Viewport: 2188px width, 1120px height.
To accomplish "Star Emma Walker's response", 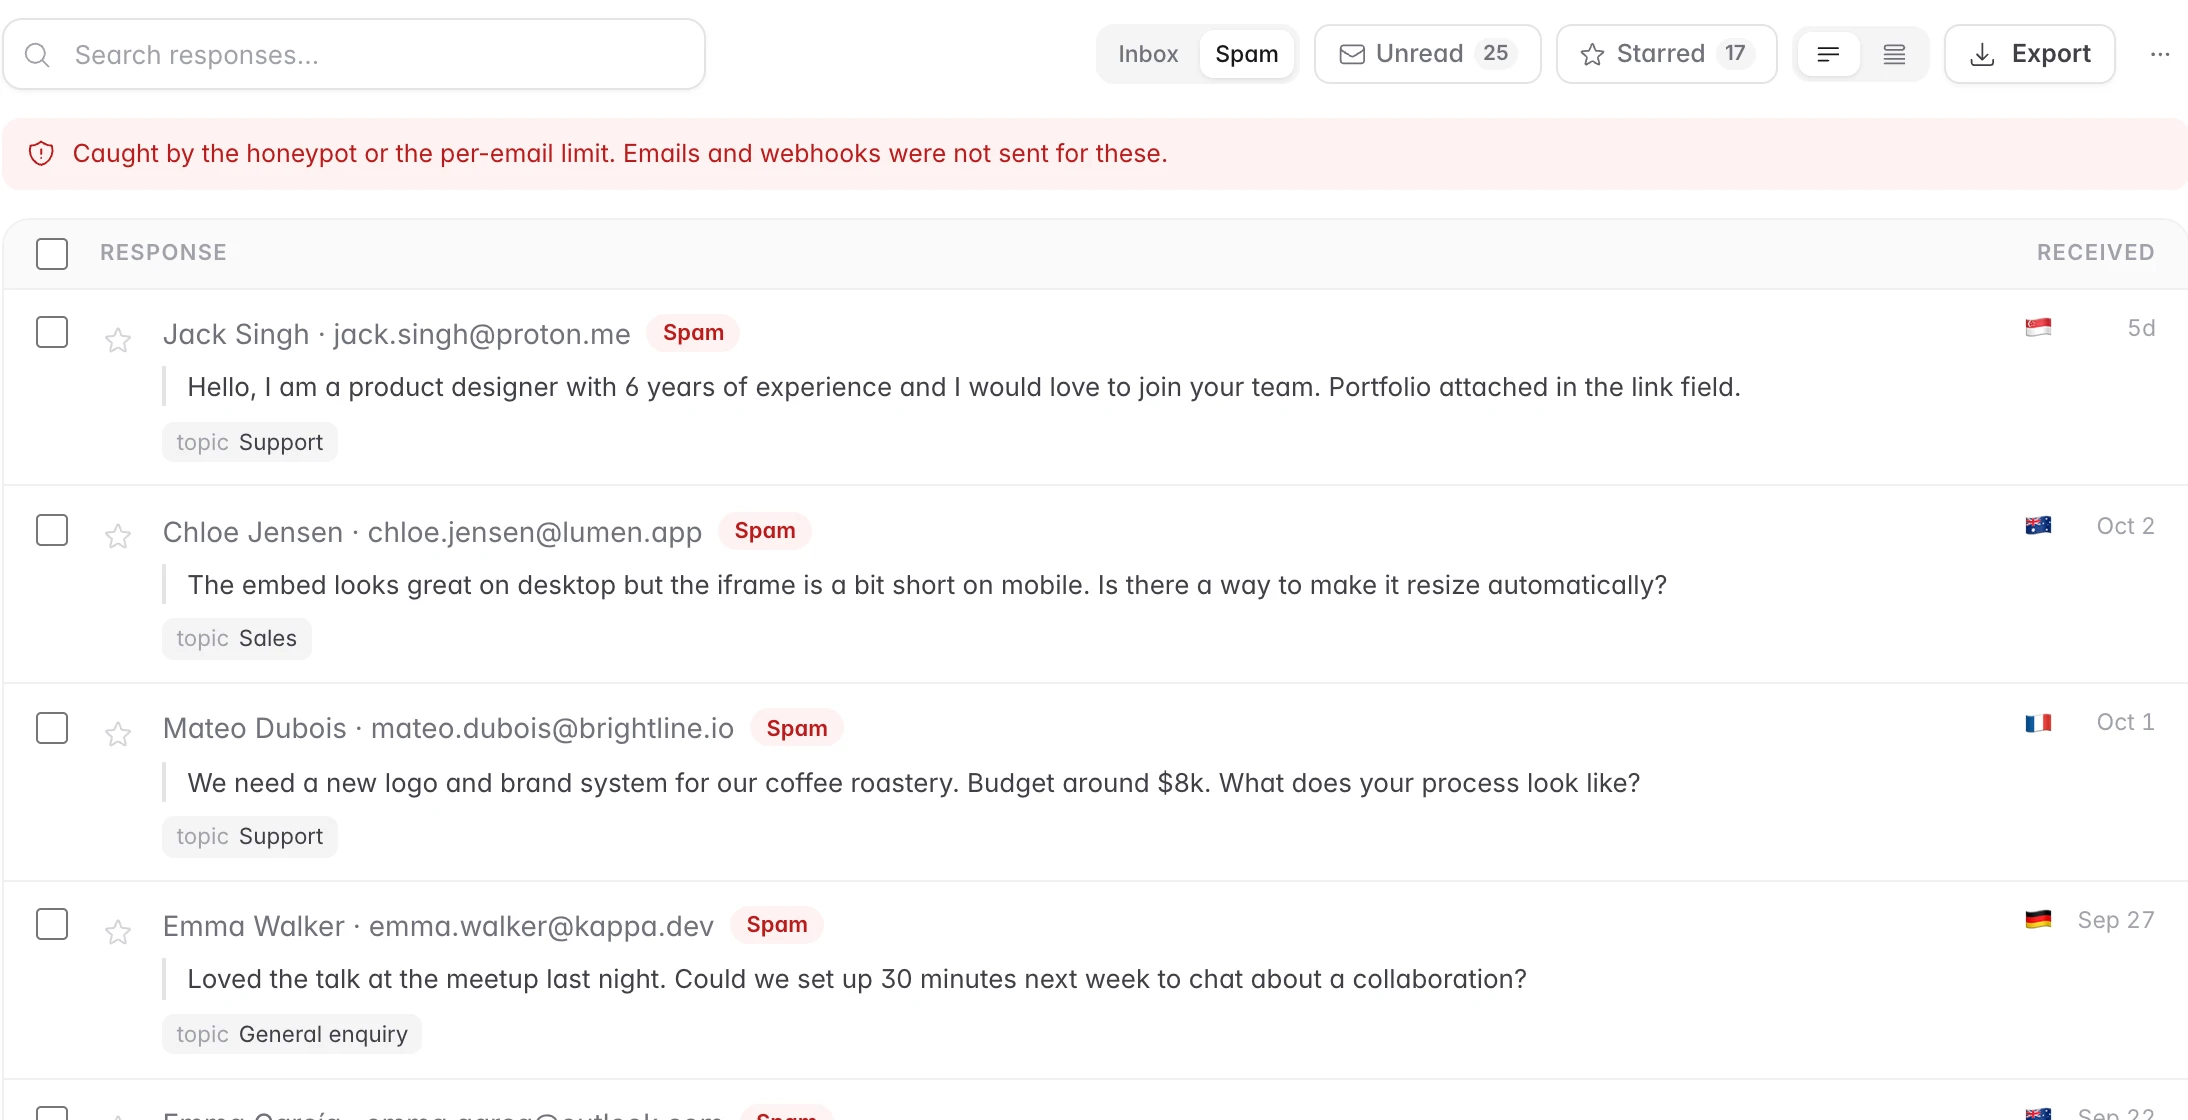I will coord(118,932).
